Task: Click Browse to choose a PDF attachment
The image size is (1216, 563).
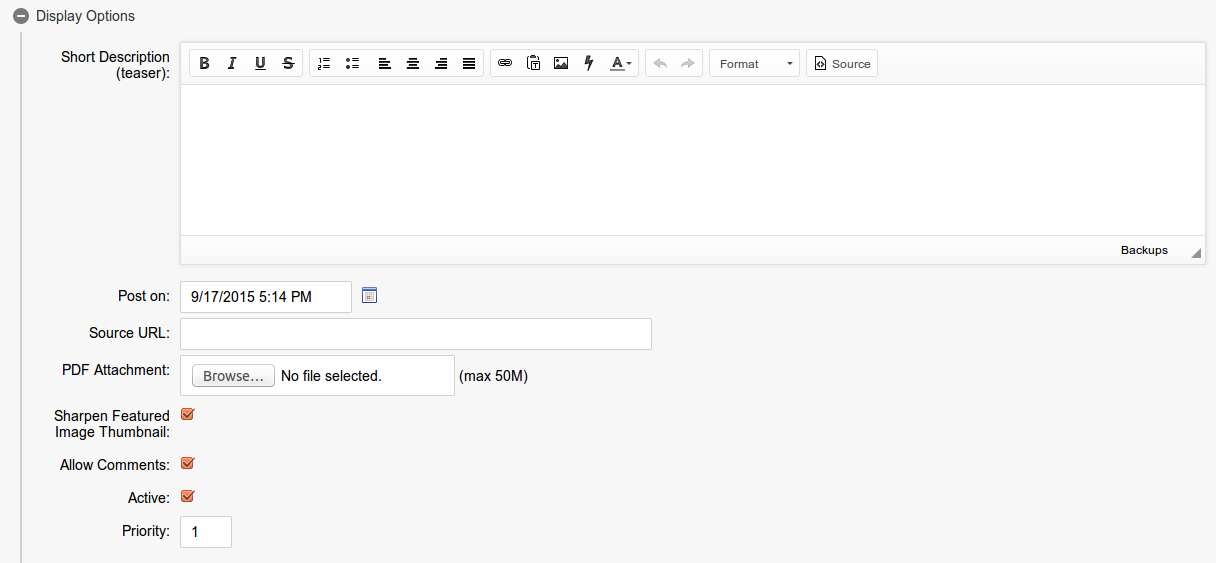Action: tap(233, 376)
